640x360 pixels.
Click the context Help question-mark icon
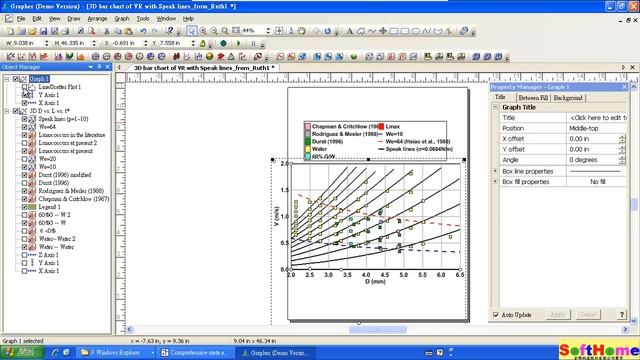point(170,31)
